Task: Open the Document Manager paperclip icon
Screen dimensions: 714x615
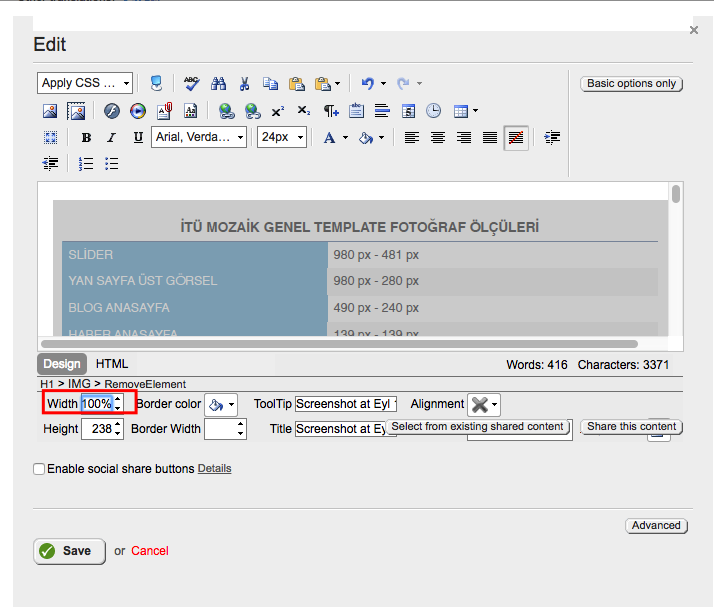Action: tap(164, 111)
